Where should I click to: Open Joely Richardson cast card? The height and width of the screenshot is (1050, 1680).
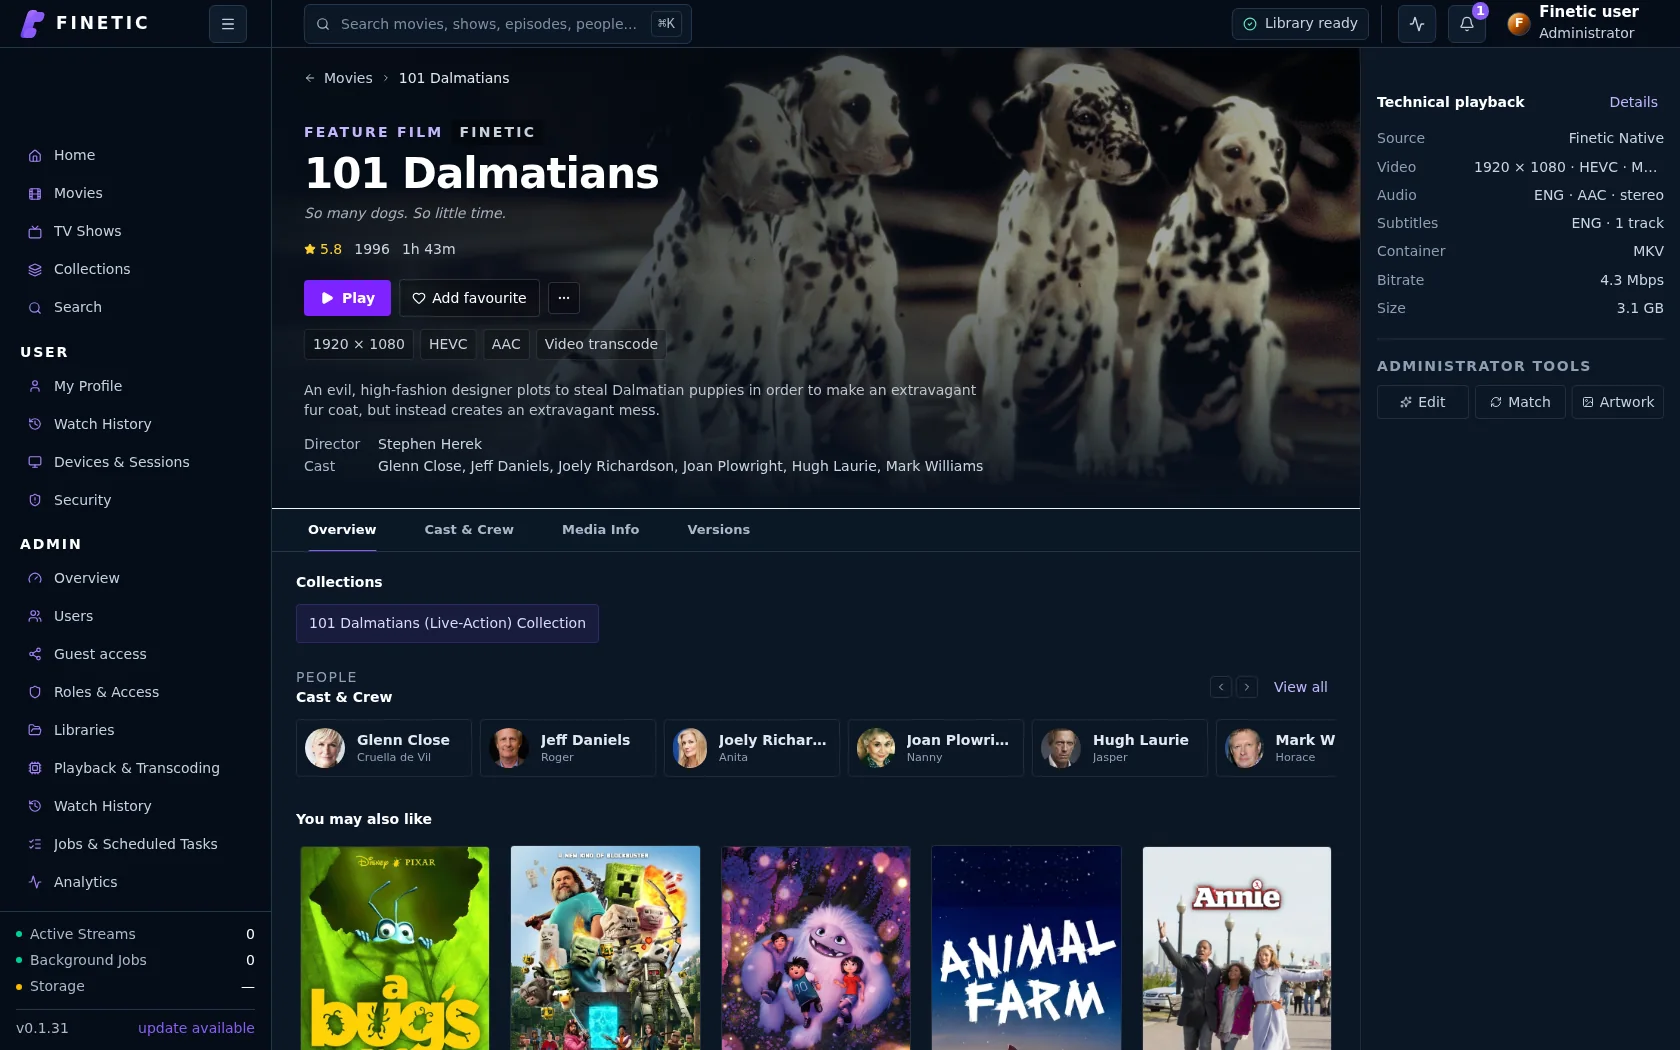tap(752, 748)
